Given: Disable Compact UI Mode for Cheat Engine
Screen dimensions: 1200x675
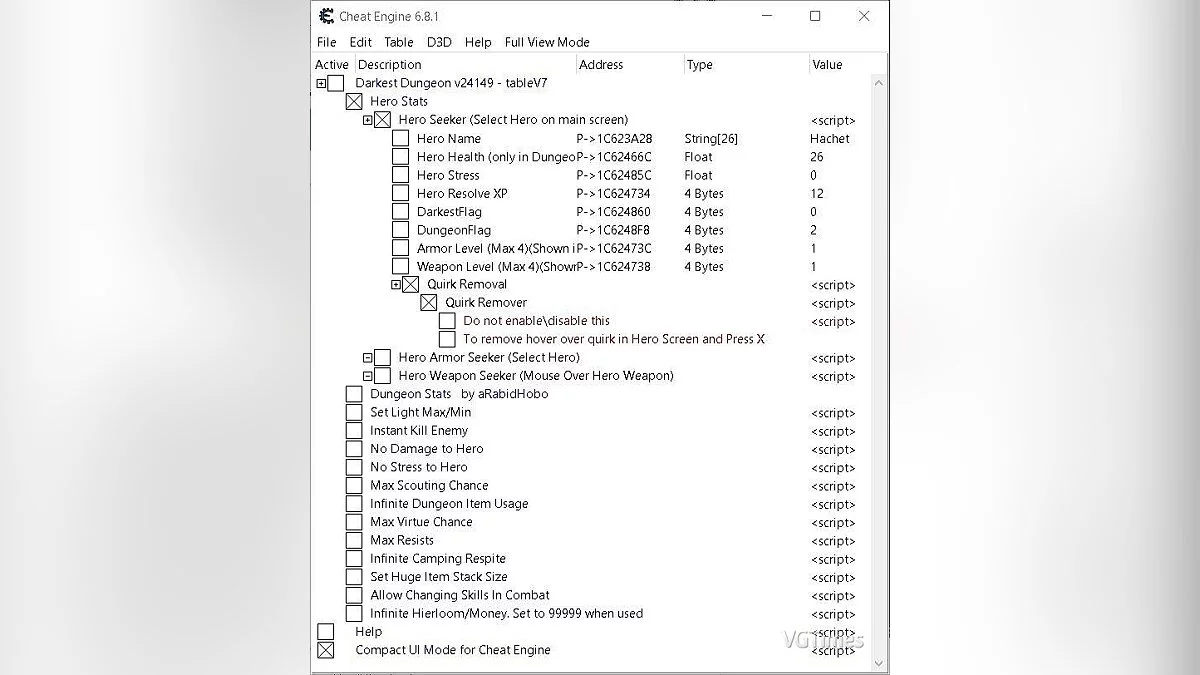Looking at the screenshot, I should click(326, 650).
